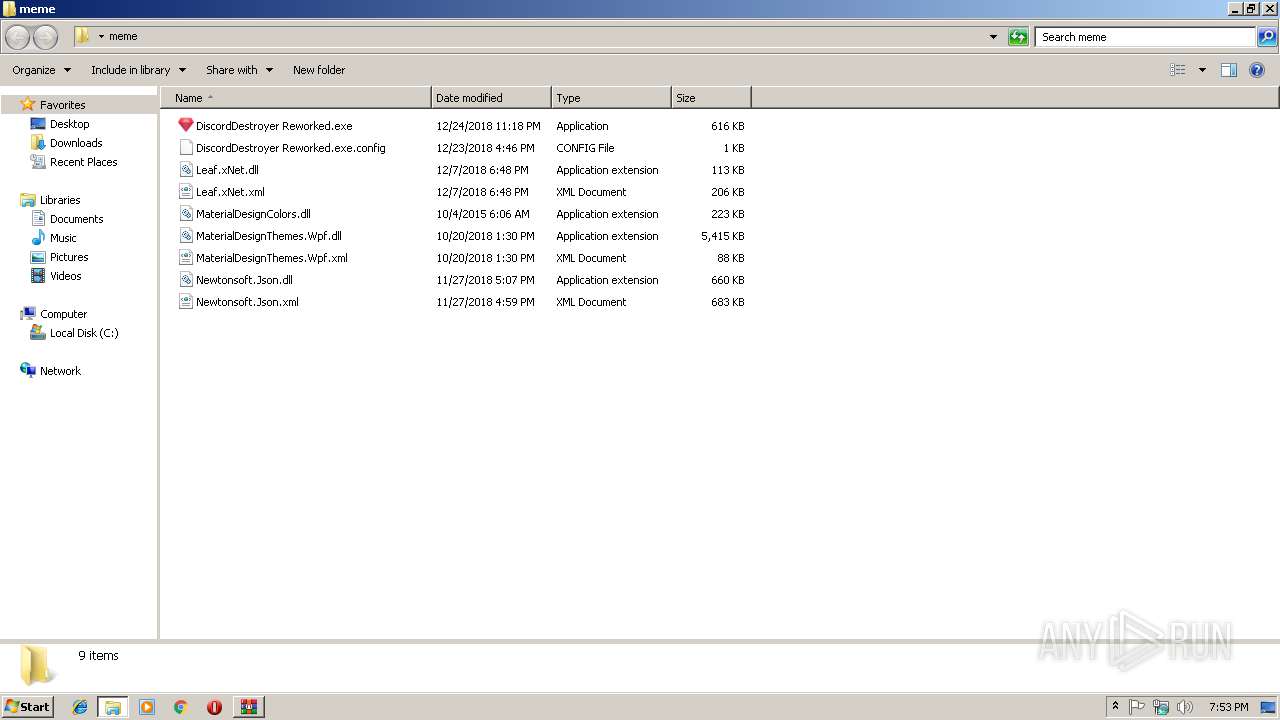1280x720 pixels.
Task: Open the Videos library
Action: (x=66, y=276)
